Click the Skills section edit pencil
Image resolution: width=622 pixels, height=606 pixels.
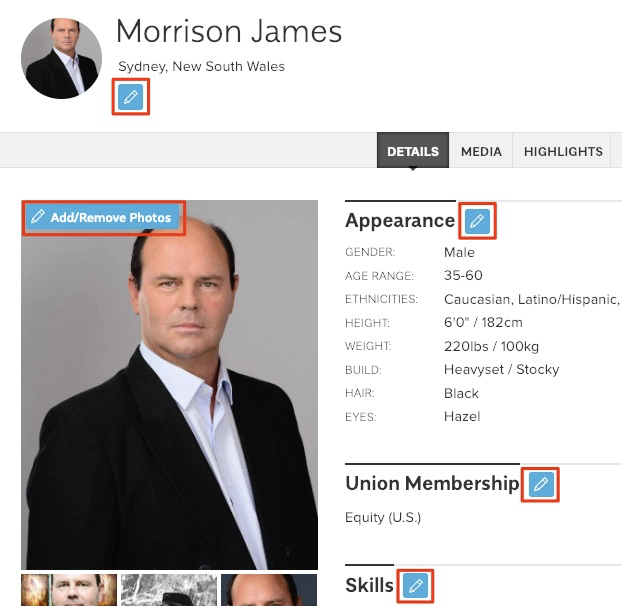[x=415, y=585]
